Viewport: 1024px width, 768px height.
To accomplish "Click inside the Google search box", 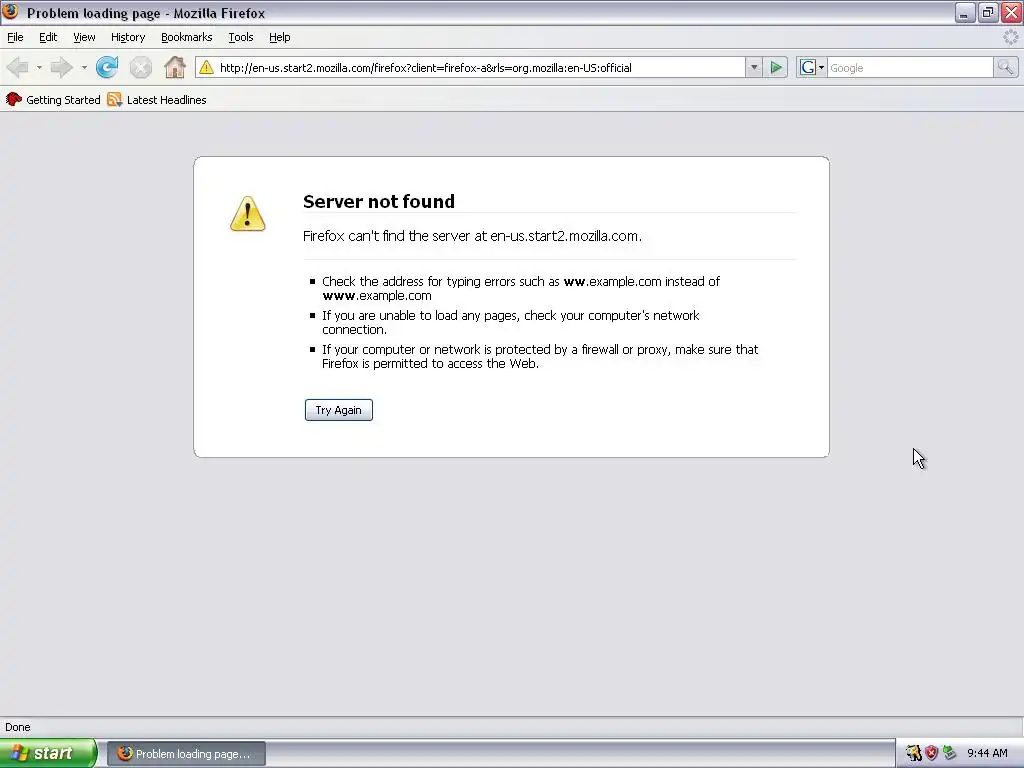I will click(910, 67).
